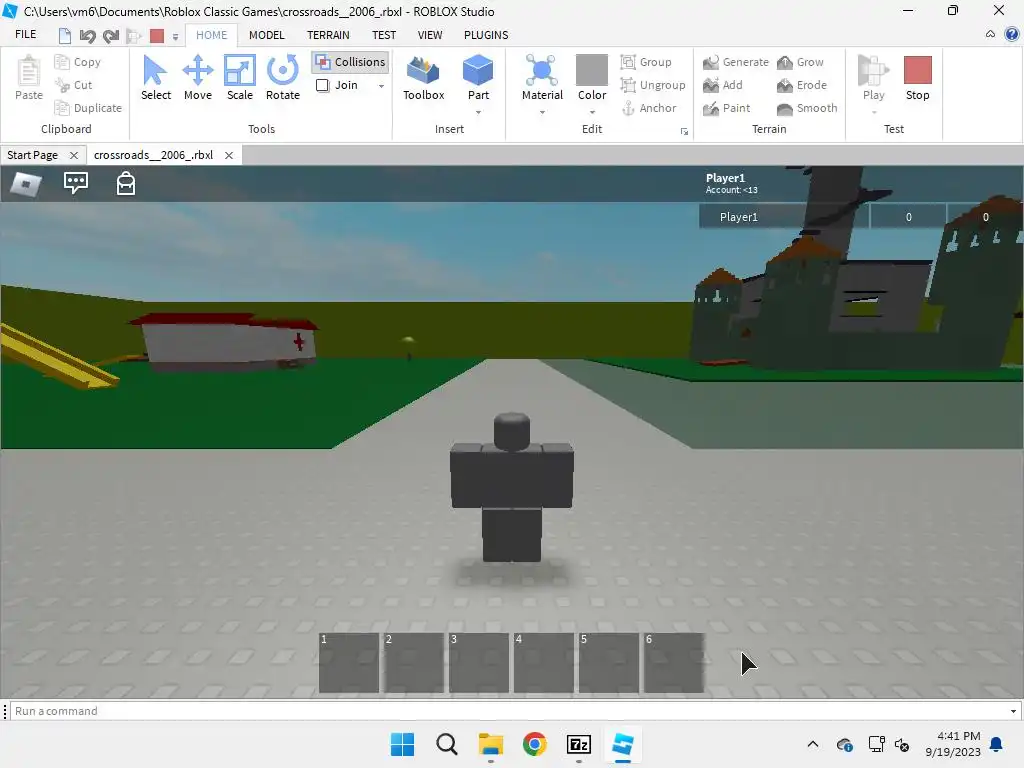The width and height of the screenshot is (1024, 768).
Task: Click the Redo arrow
Action: click(x=111, y=36)
